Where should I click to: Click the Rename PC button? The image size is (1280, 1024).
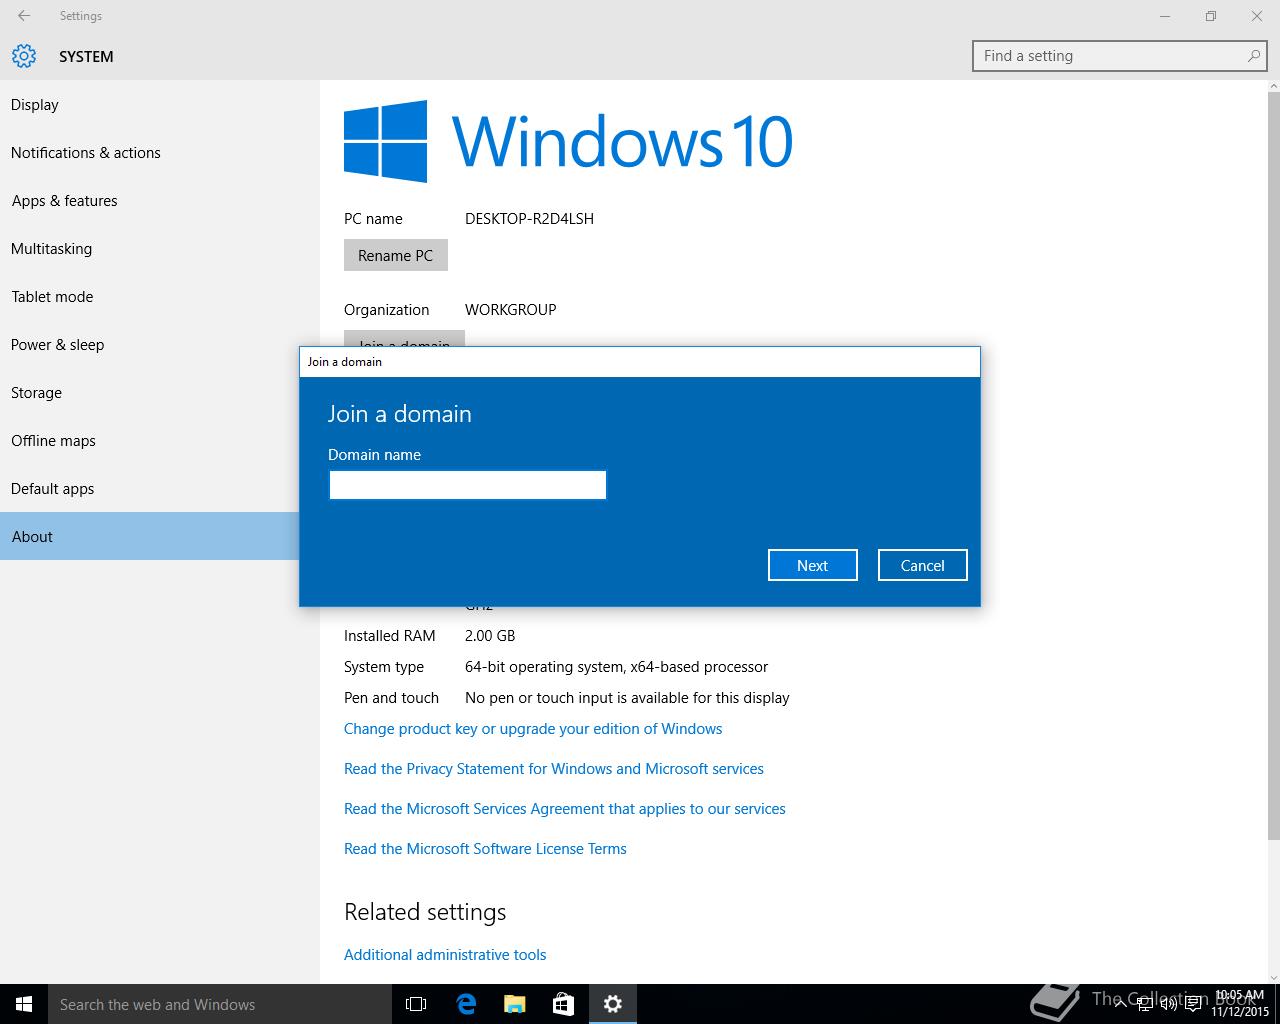pyautogui.click(x=396, y=255)
